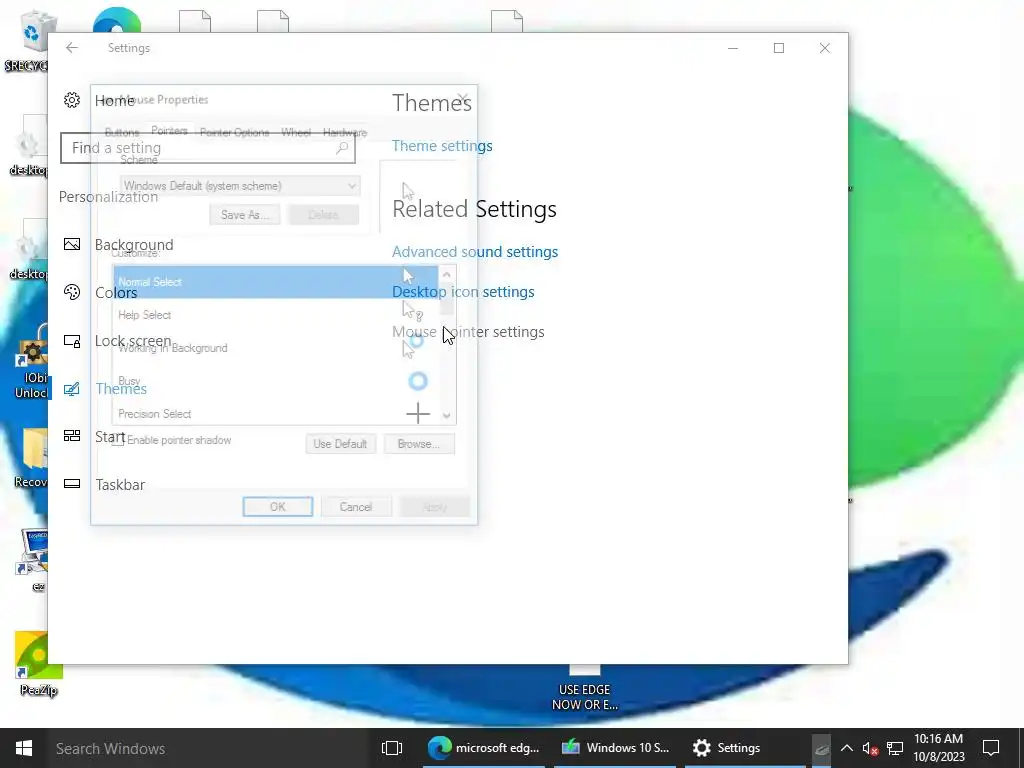1024x768 pixels.
Task: Select Working In Background cursor row
Action: point(276,348)
